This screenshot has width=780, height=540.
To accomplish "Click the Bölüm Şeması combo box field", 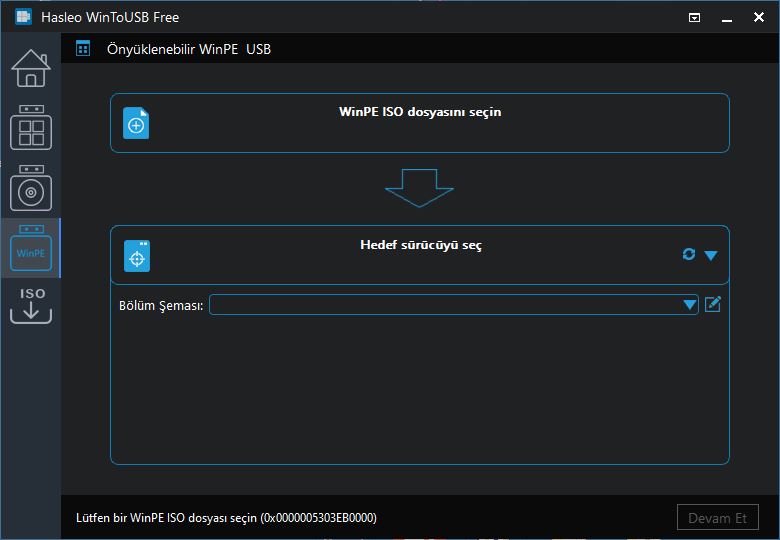I will point(453,304).
